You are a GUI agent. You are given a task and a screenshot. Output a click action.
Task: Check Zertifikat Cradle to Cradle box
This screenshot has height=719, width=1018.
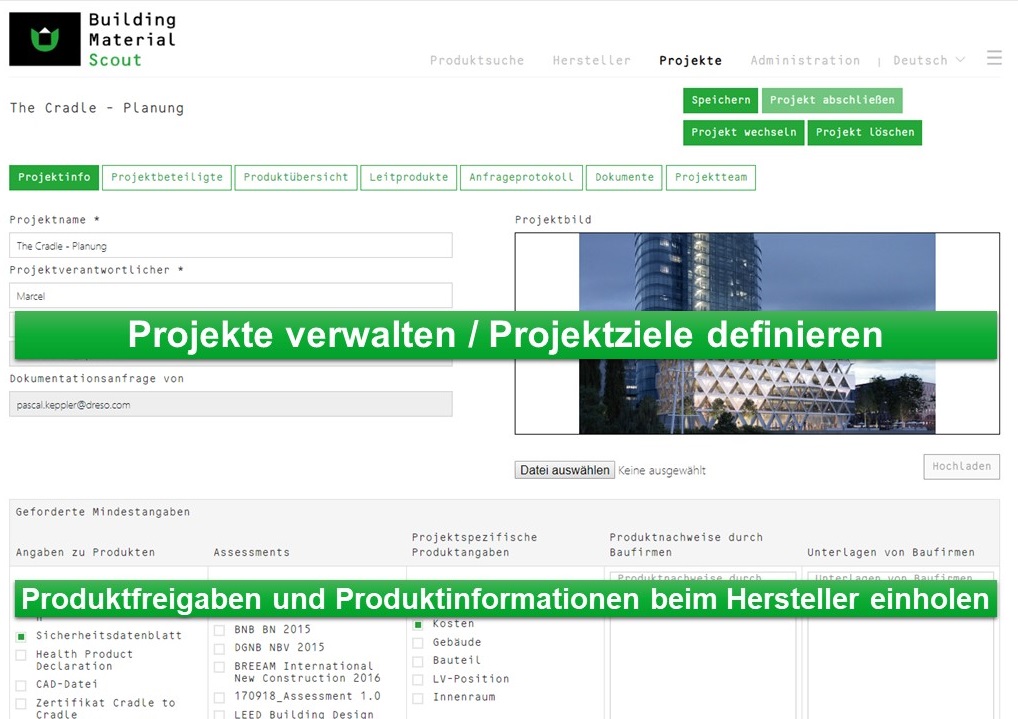pos(21,703)
